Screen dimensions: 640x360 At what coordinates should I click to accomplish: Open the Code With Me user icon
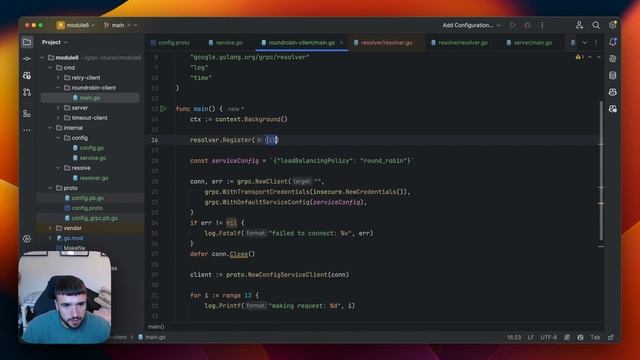click(x=579, y=25)
